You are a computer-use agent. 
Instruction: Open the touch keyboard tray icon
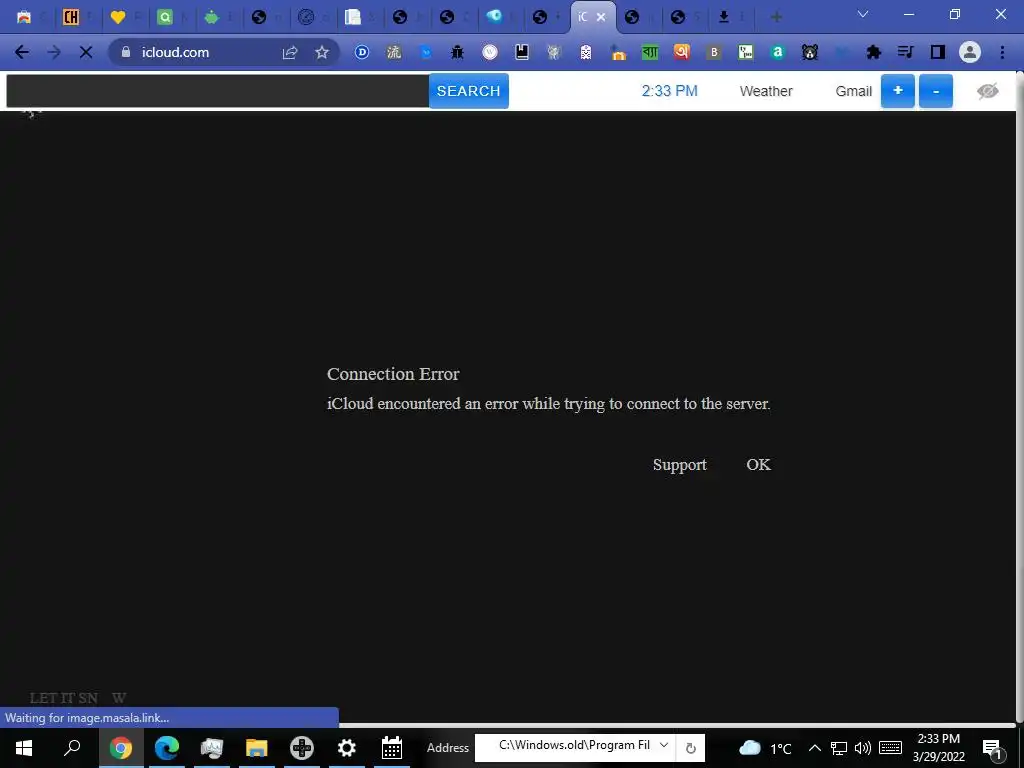point(890,748)
